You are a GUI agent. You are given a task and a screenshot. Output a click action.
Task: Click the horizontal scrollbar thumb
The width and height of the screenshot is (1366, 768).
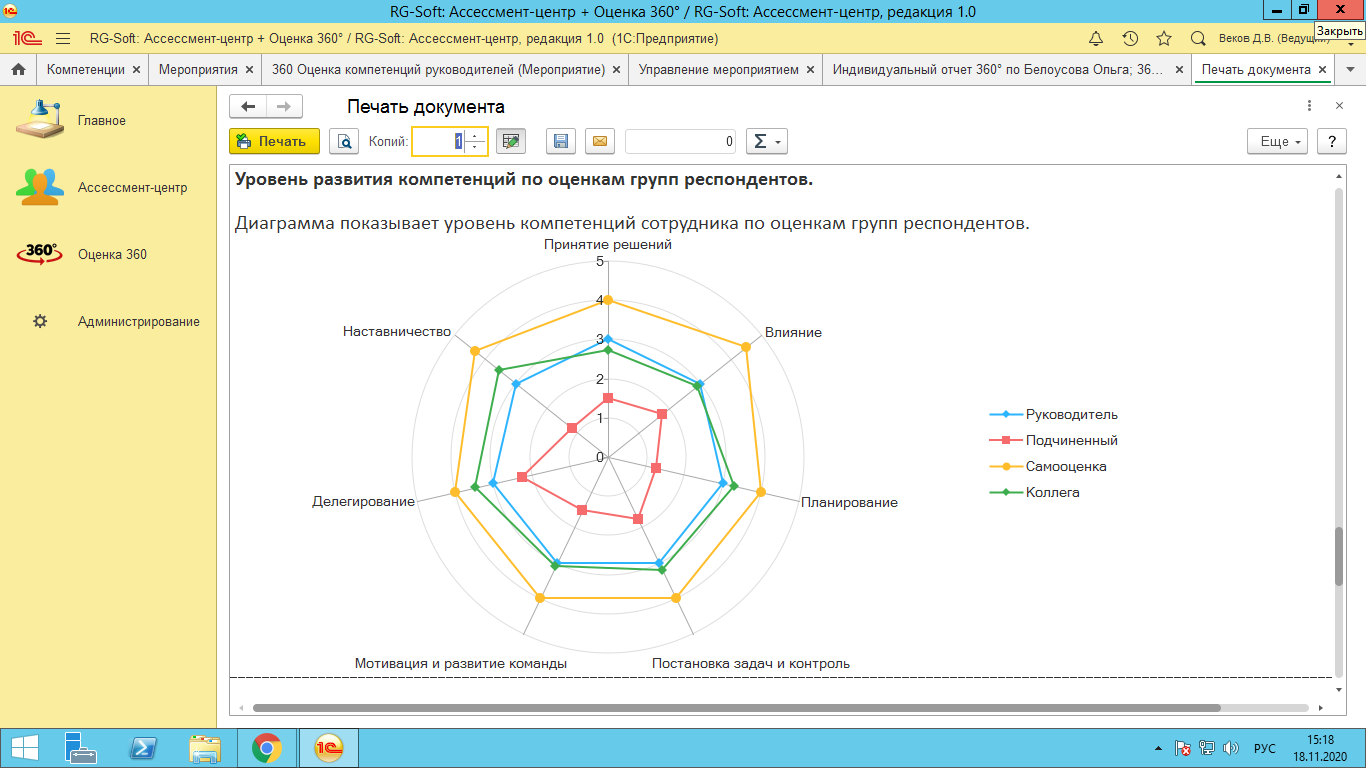pyautogui.click(x=736, y=707)
